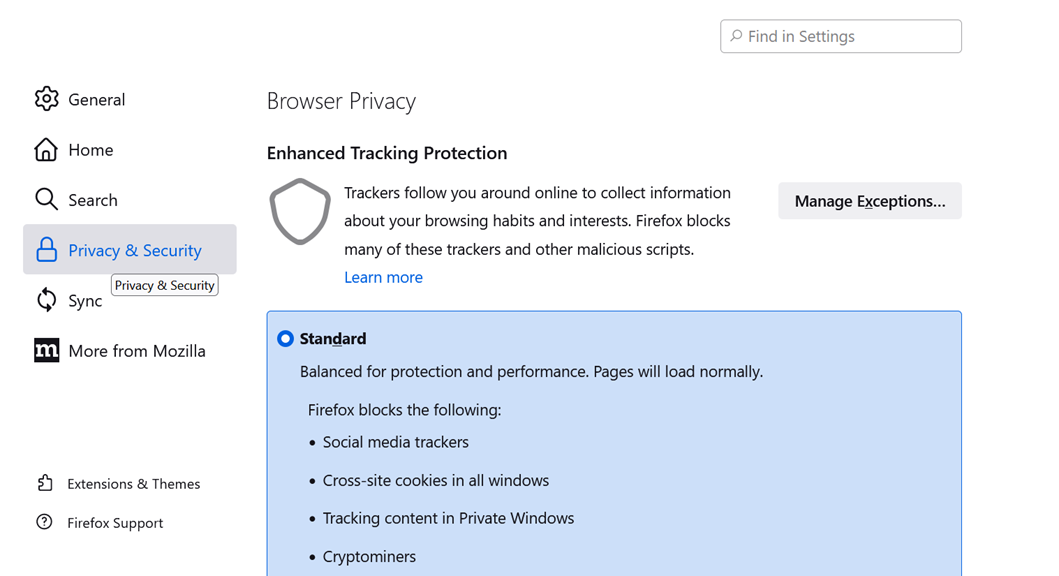Open the General settings category
Viewport: 1059px width, 576px height.
(x=97, y=99)
